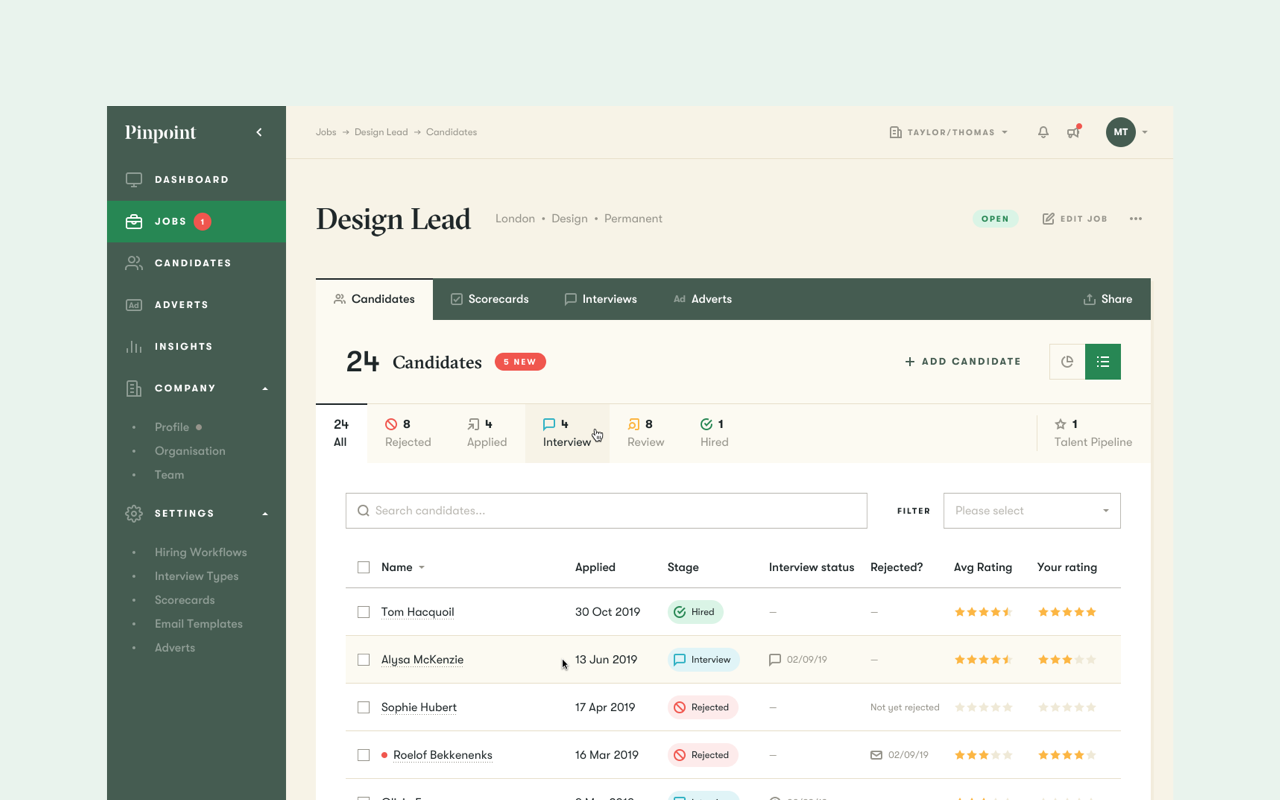Image resolution: width=1280 pixels, height=800 pixels.
Task: Click Tom Hacquoil's Hired stage badge
Action: point(695,612)
